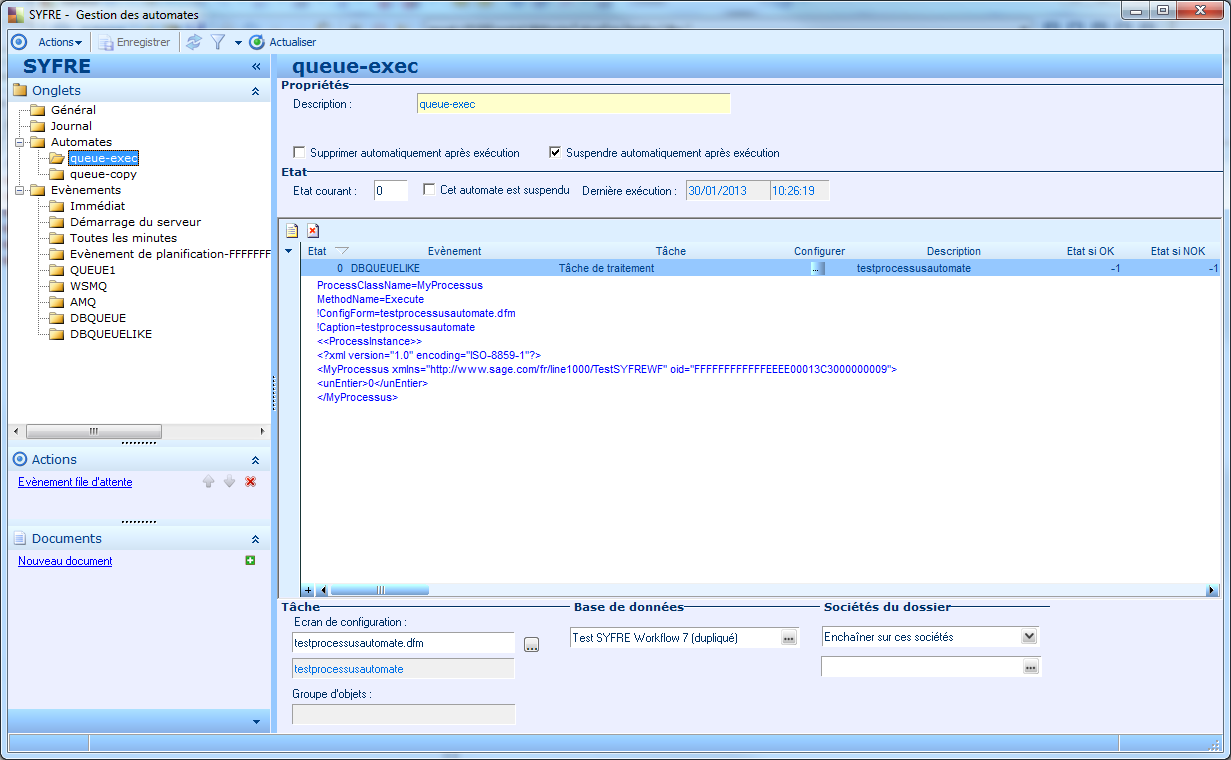Select Démarrage du serveur event

point(135,222)
